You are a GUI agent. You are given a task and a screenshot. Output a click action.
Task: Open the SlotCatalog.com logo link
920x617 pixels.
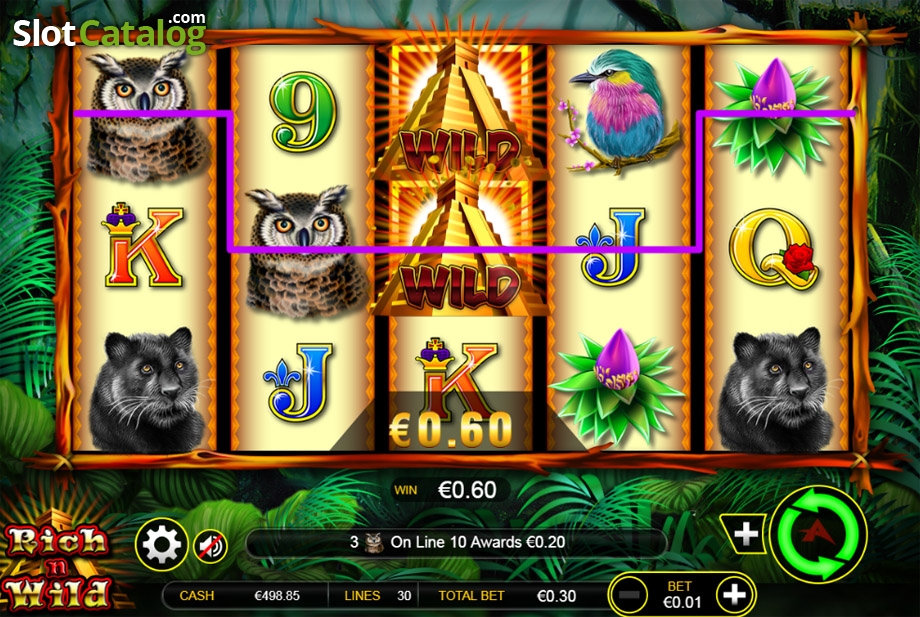[x=110, y=31]
